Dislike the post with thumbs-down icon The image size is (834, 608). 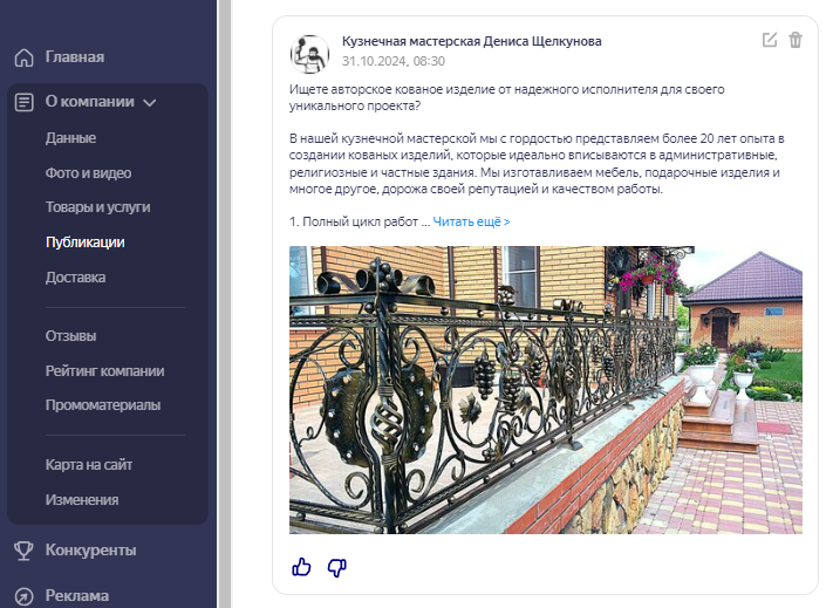(x=337, y=568)
